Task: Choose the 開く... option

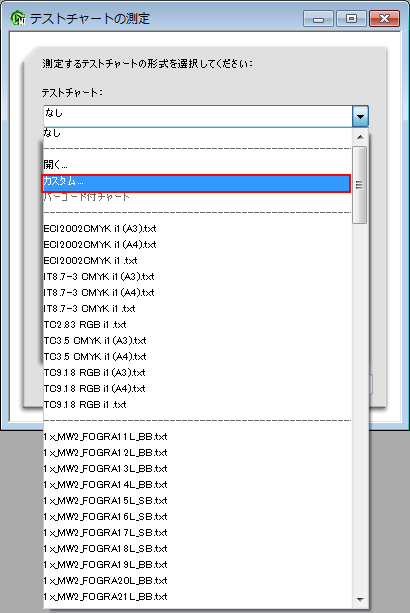Action: 197,165
